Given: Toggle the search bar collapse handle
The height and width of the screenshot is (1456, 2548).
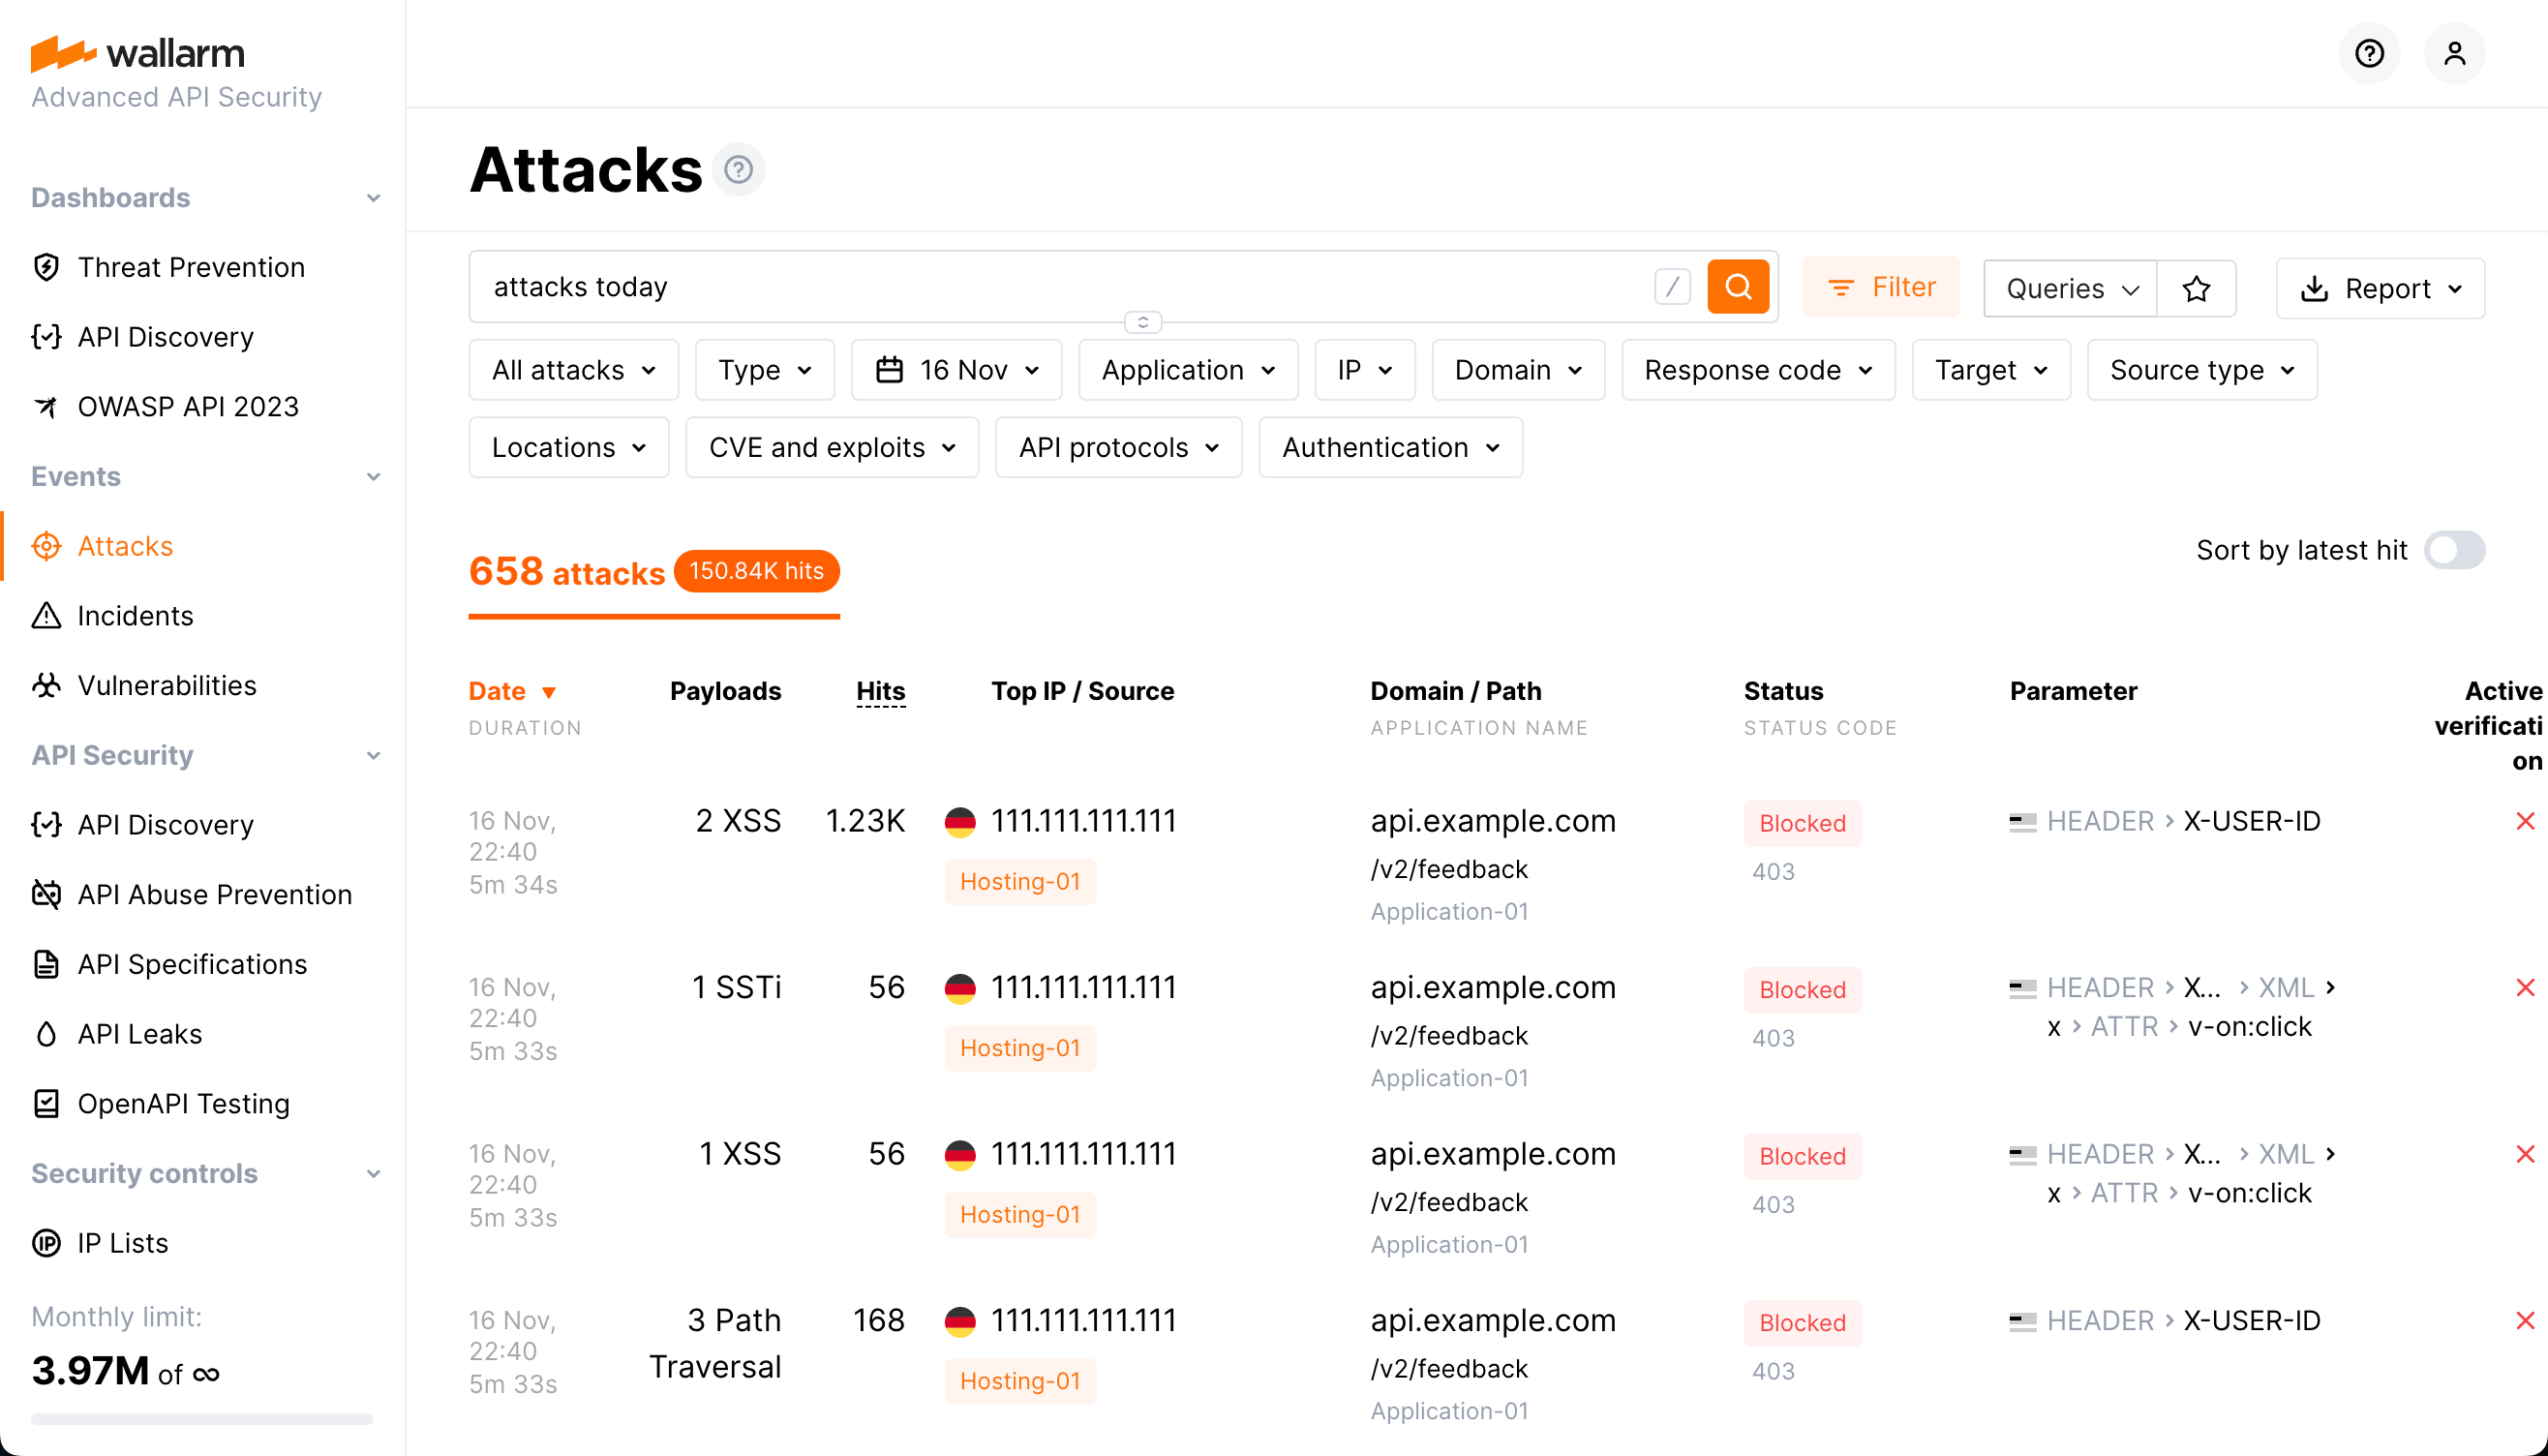Looking at the screenshot, I should pos(1142,322).
